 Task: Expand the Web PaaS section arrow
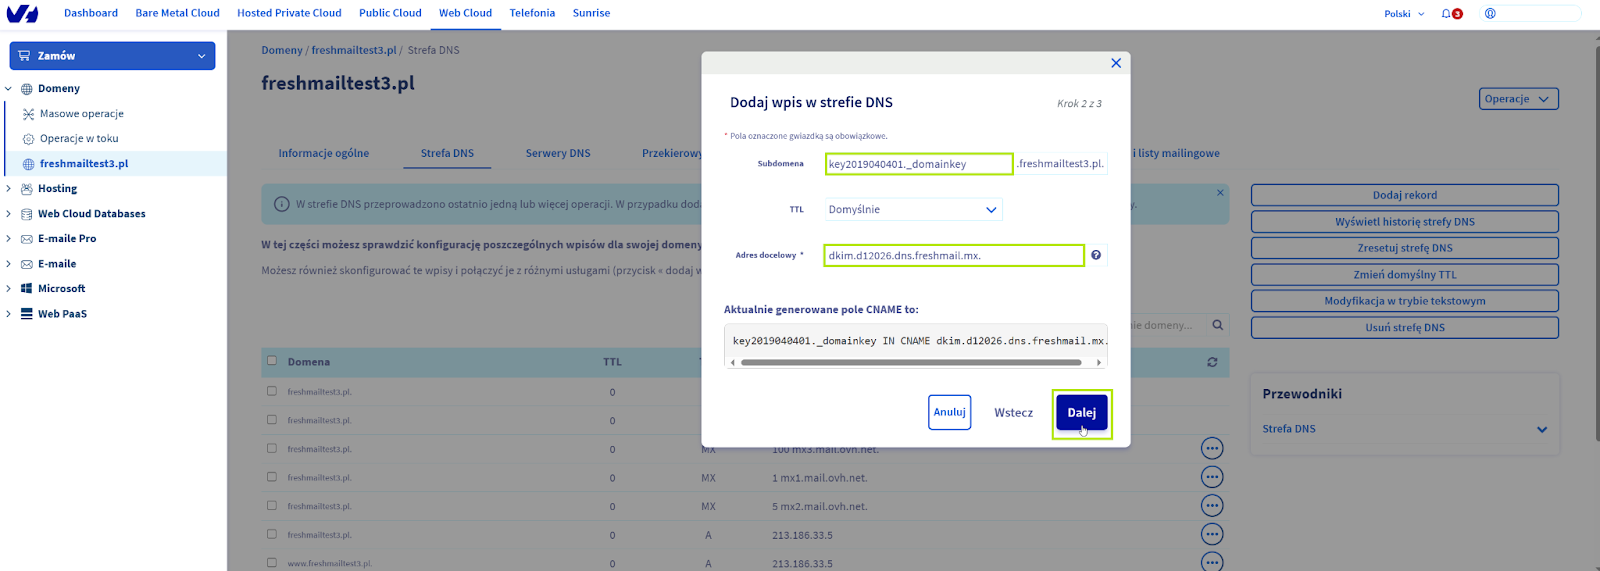pos(9,314)
